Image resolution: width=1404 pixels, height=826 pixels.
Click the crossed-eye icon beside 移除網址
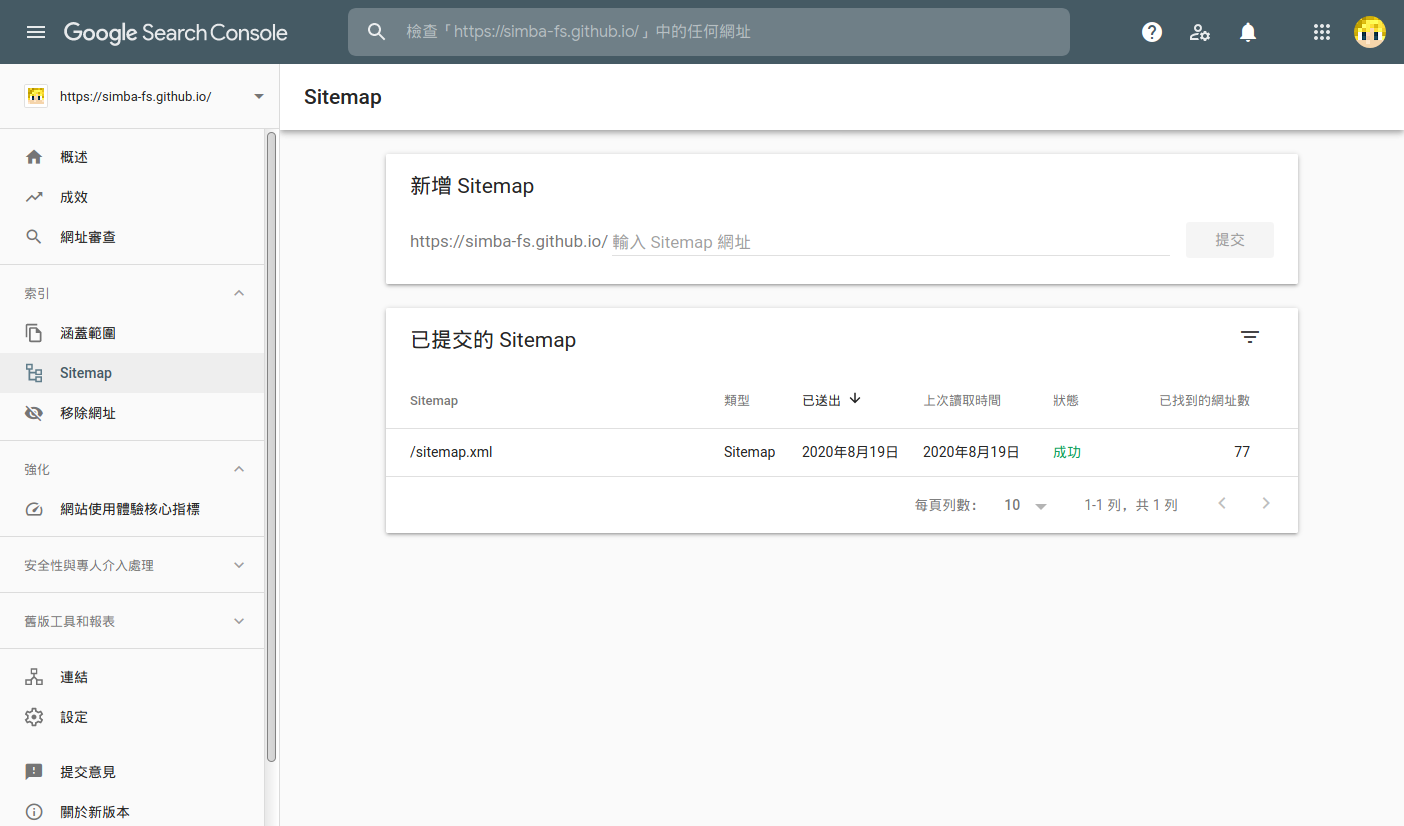(34, 413)
